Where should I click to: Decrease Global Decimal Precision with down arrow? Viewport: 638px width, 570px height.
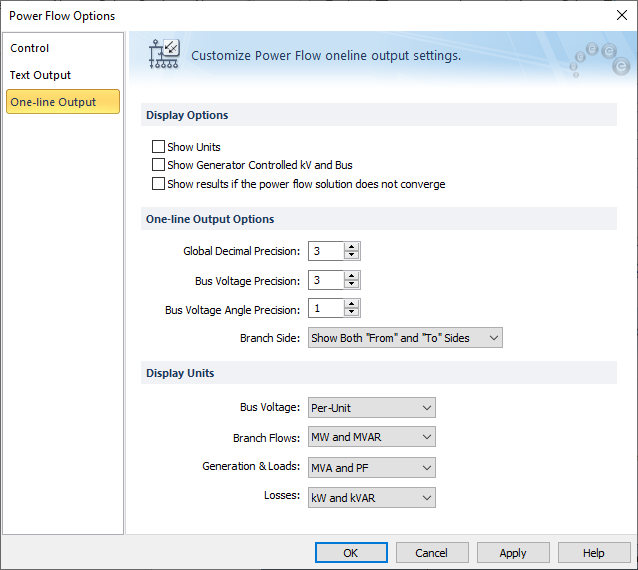351,256
